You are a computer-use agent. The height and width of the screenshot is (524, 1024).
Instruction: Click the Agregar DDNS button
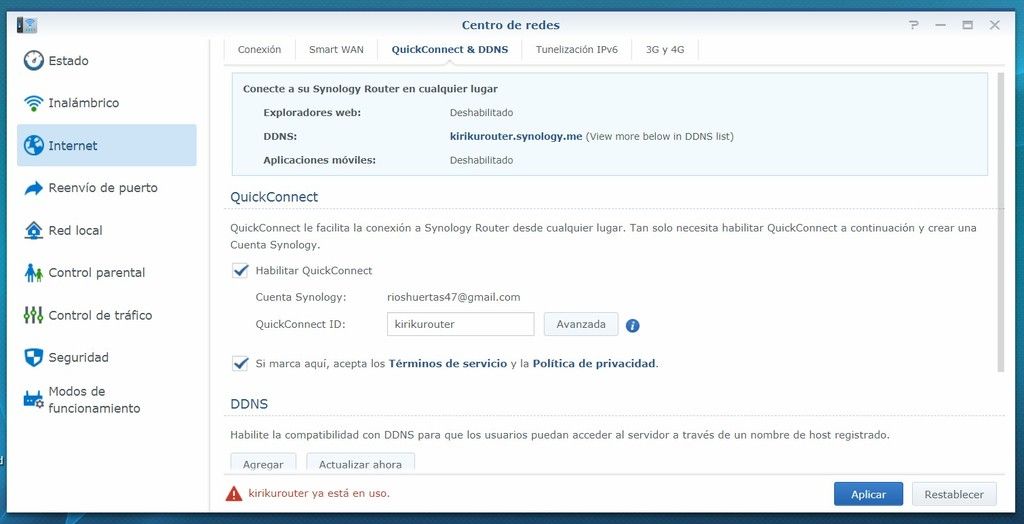pos(263,464)
